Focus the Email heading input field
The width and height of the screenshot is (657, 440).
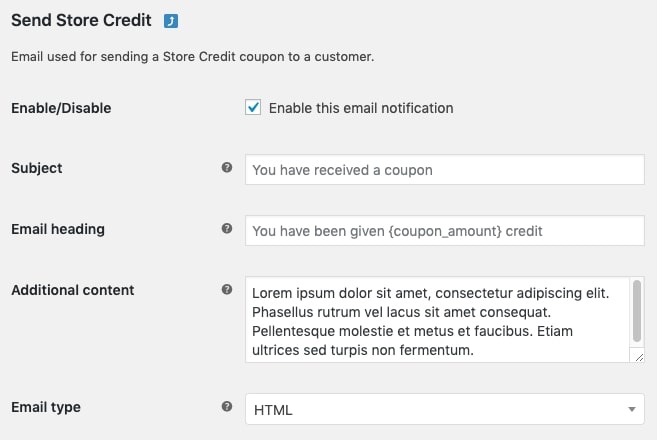[445, 230]
